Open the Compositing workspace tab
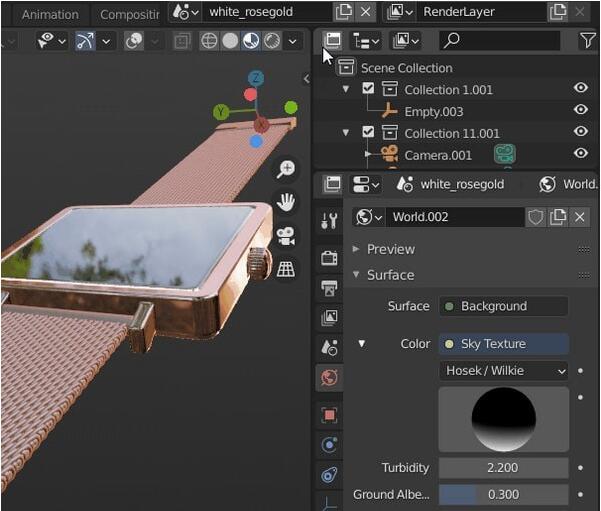 [x=130, y=15]
